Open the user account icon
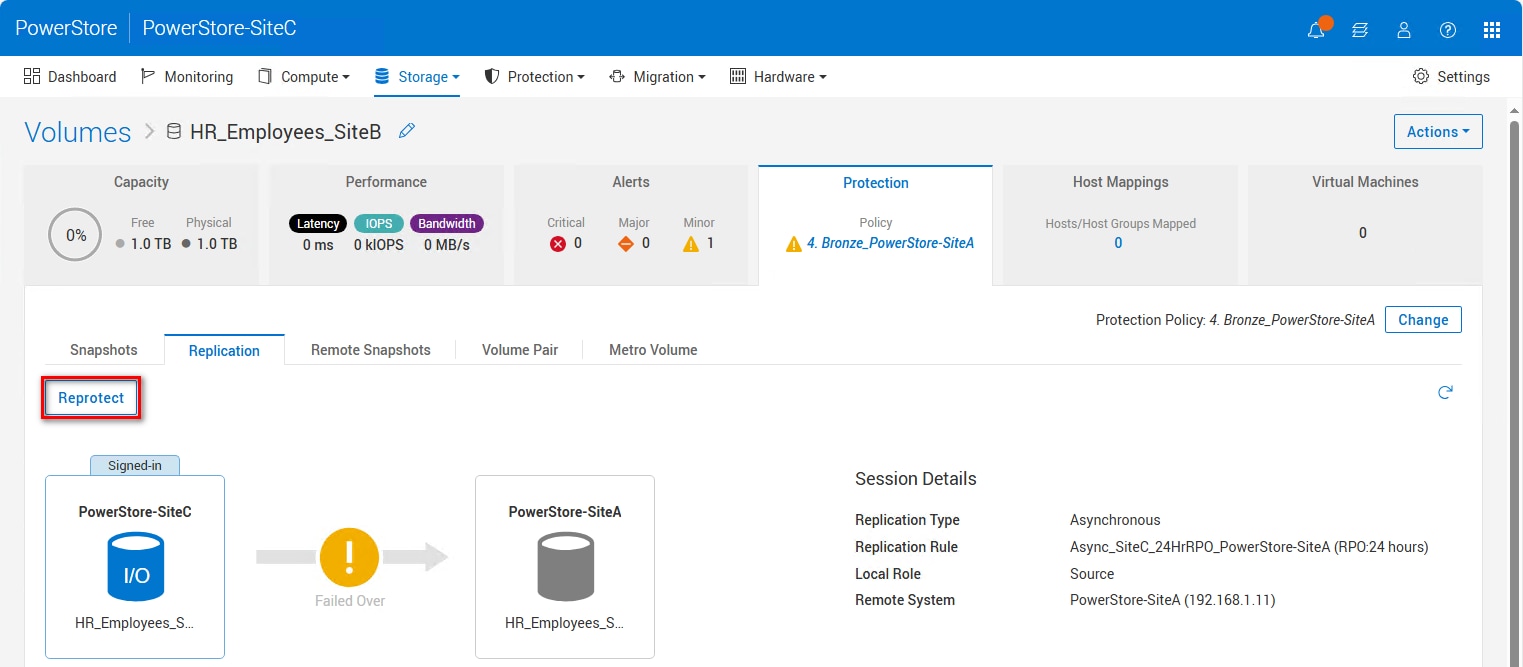This screenshot has height=667, width=1523. [x=1404, y=30]
